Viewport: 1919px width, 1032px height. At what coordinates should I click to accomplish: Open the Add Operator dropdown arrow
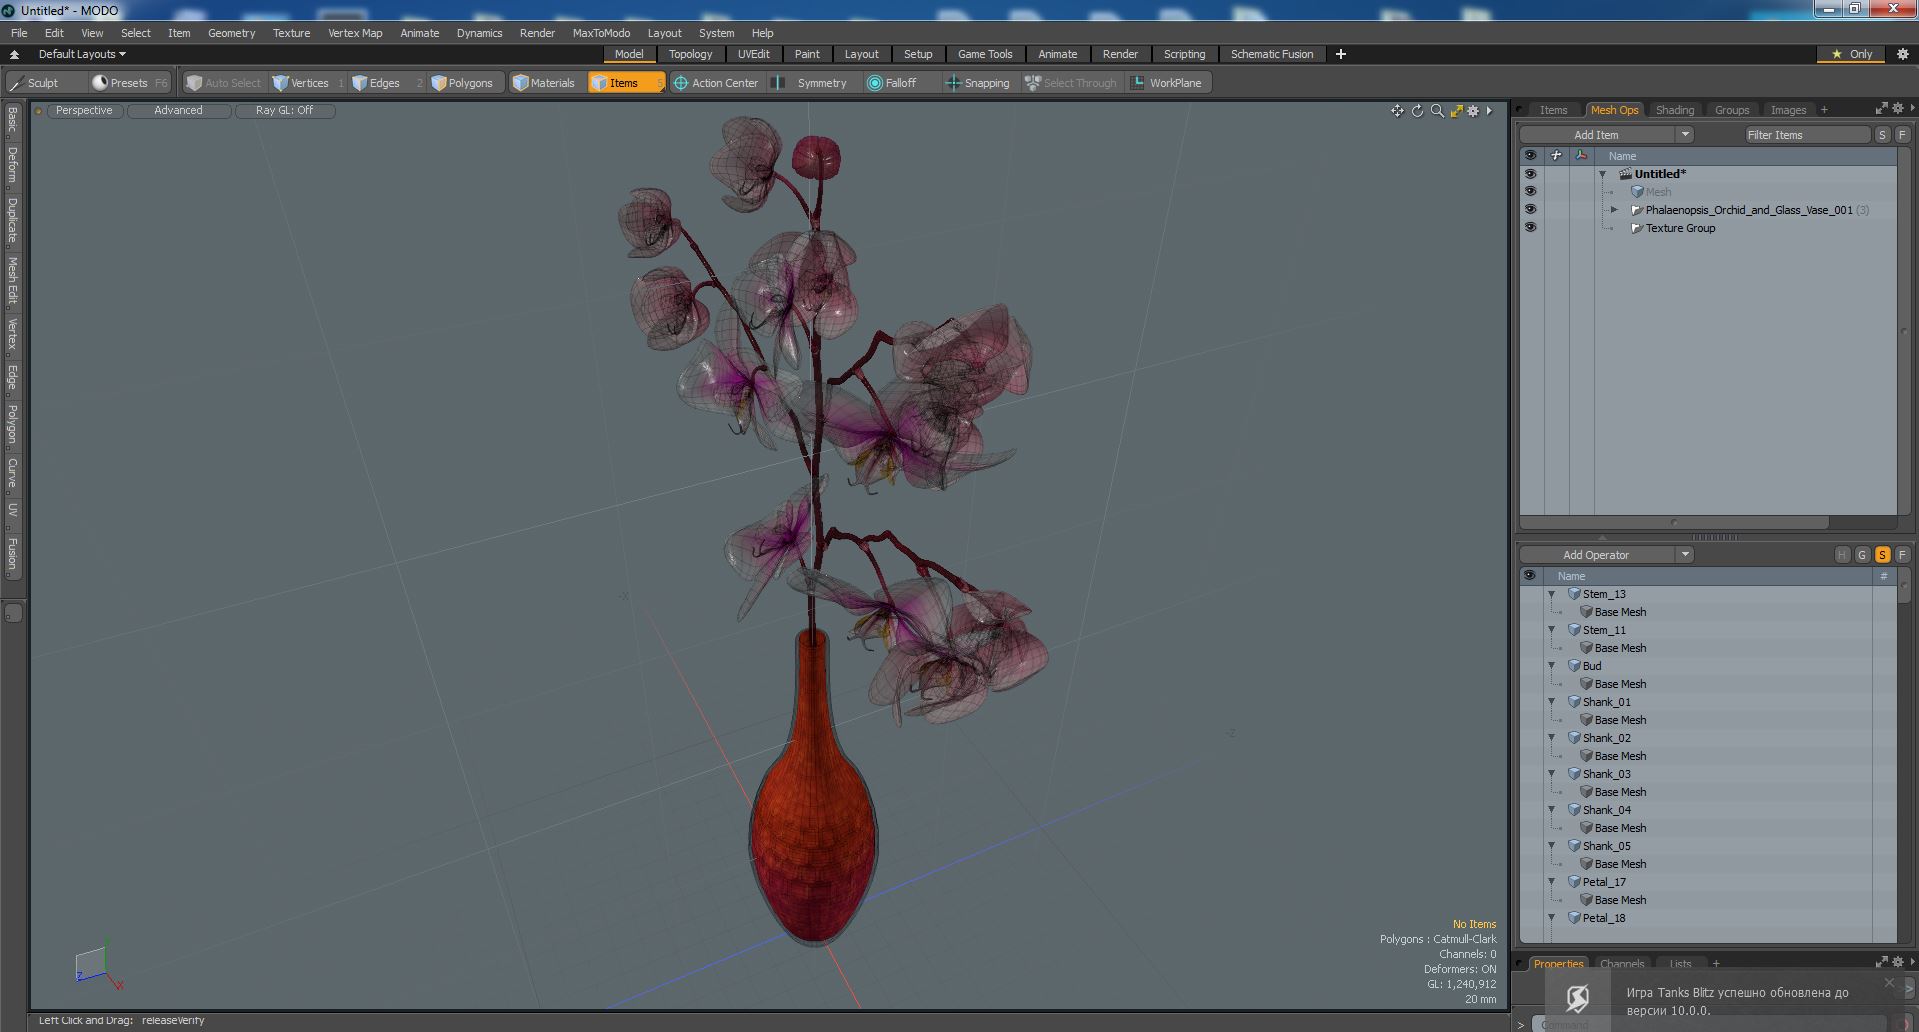(x=1685, y=555)
